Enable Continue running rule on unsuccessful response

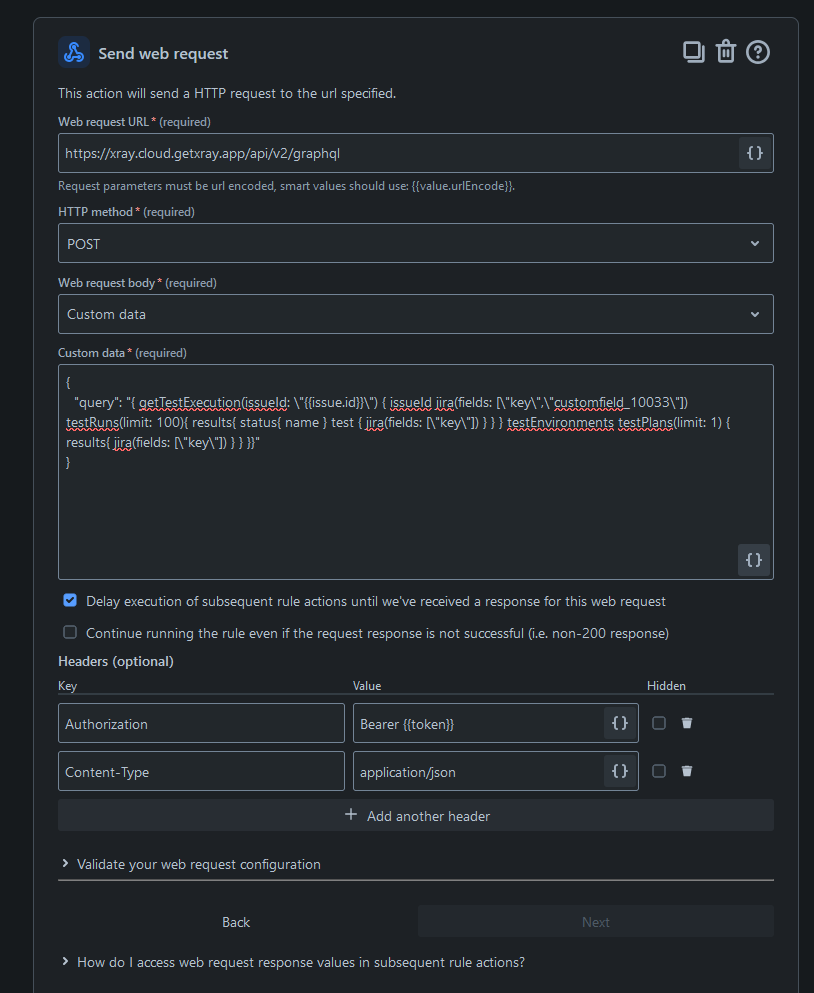[70, 632]
